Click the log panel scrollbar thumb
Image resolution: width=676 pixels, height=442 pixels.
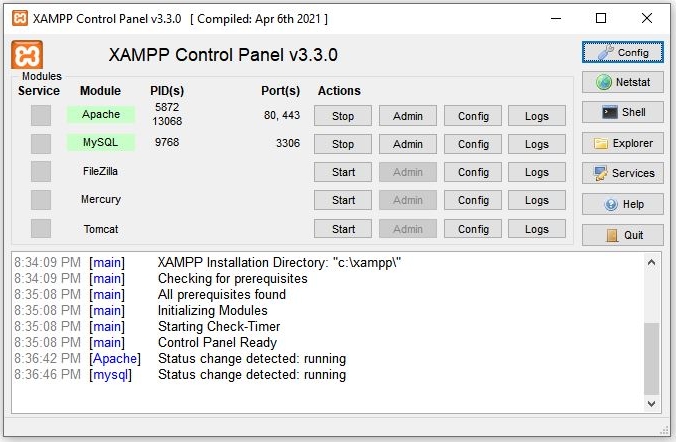[x=651, y=358]
